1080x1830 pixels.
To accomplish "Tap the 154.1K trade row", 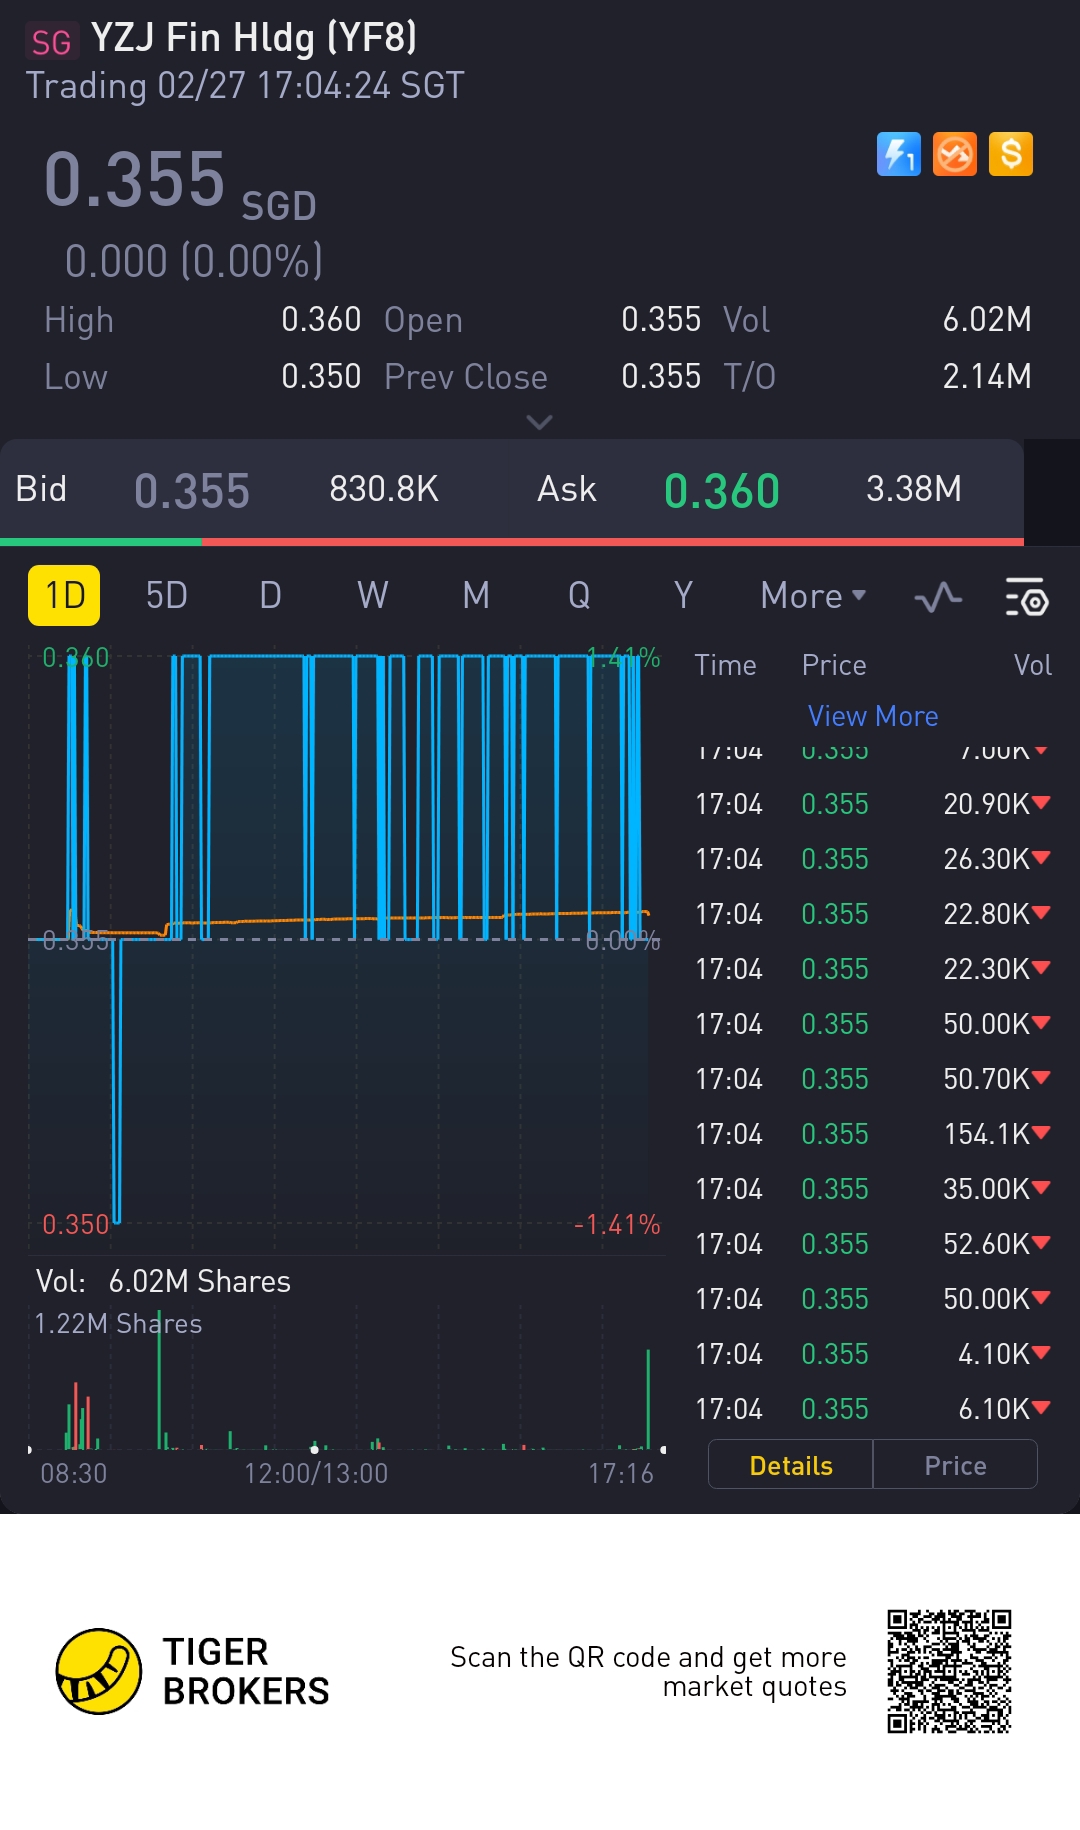I will point(872,1134).
